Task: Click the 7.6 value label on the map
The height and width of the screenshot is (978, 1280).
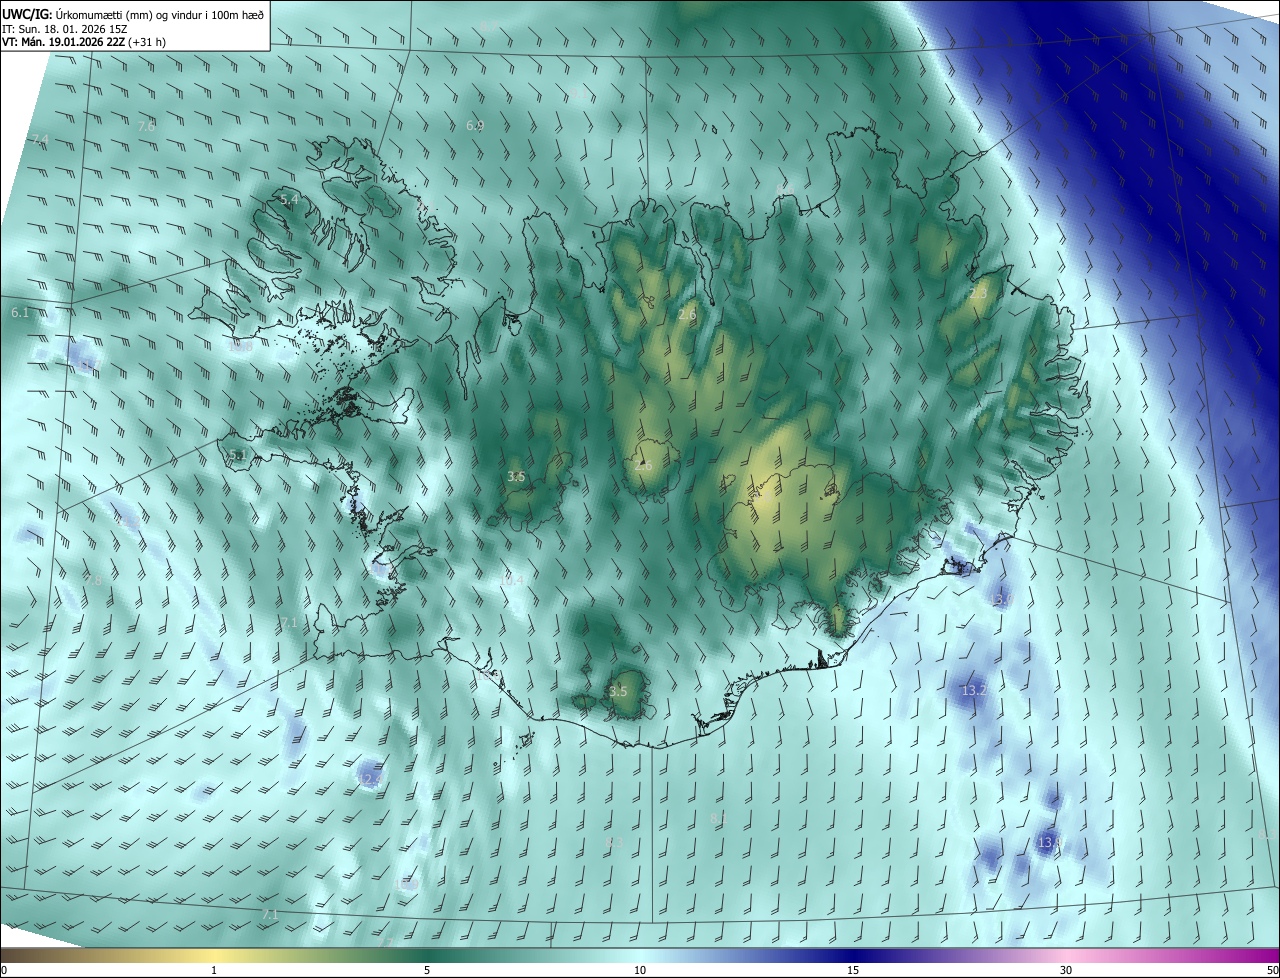Action: (146, 127)
